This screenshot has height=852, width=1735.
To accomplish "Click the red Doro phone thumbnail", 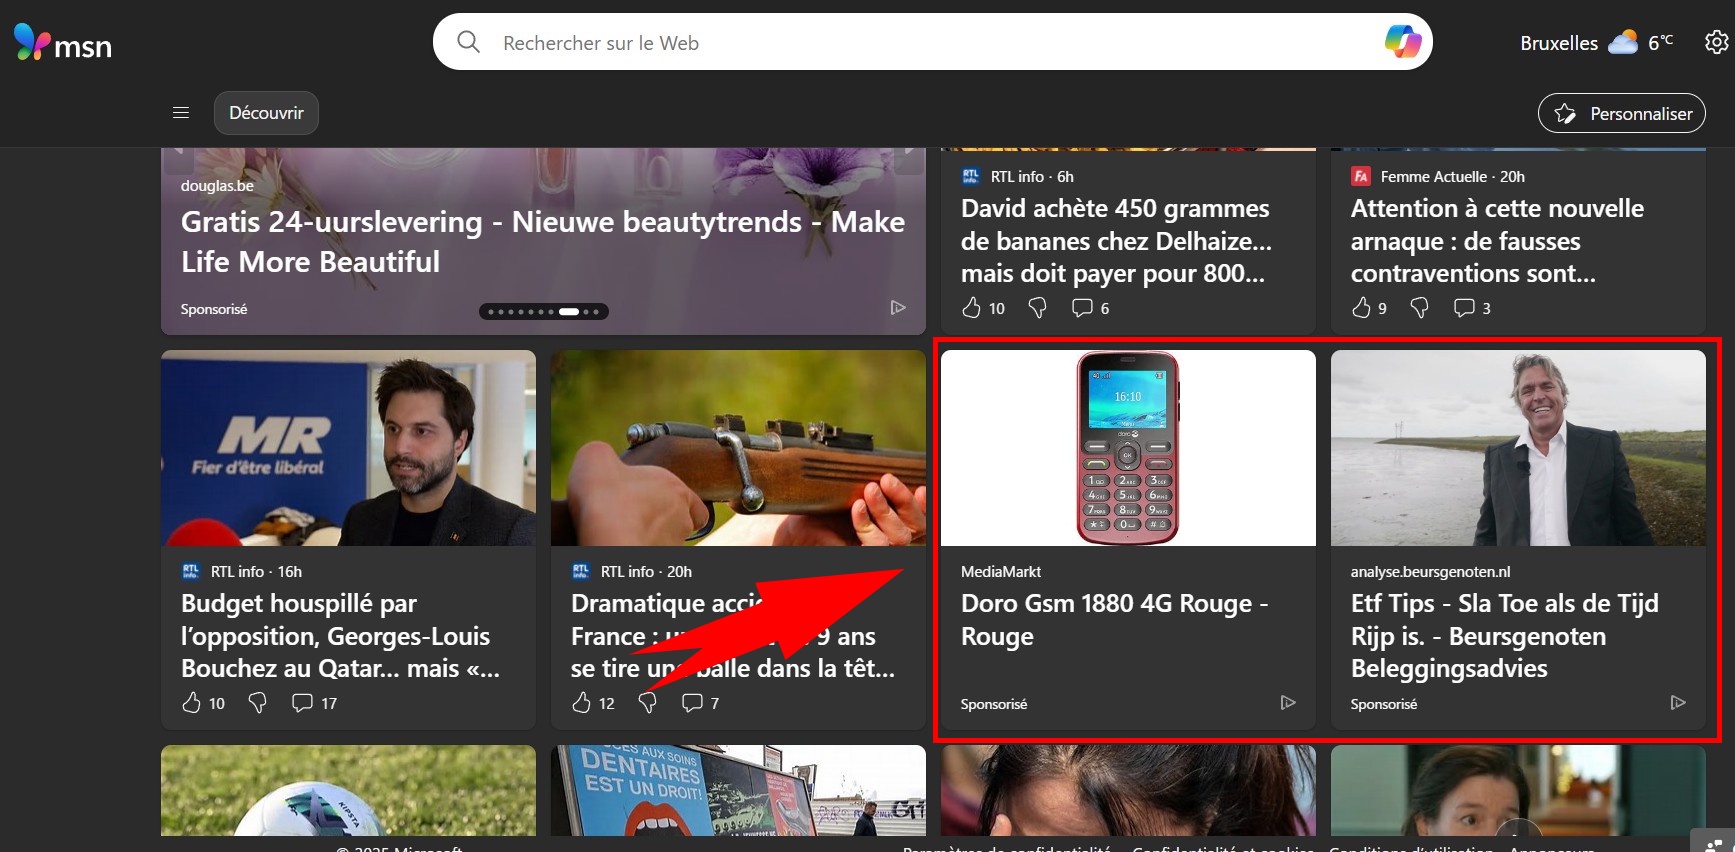I will (x=1128, y=448).
